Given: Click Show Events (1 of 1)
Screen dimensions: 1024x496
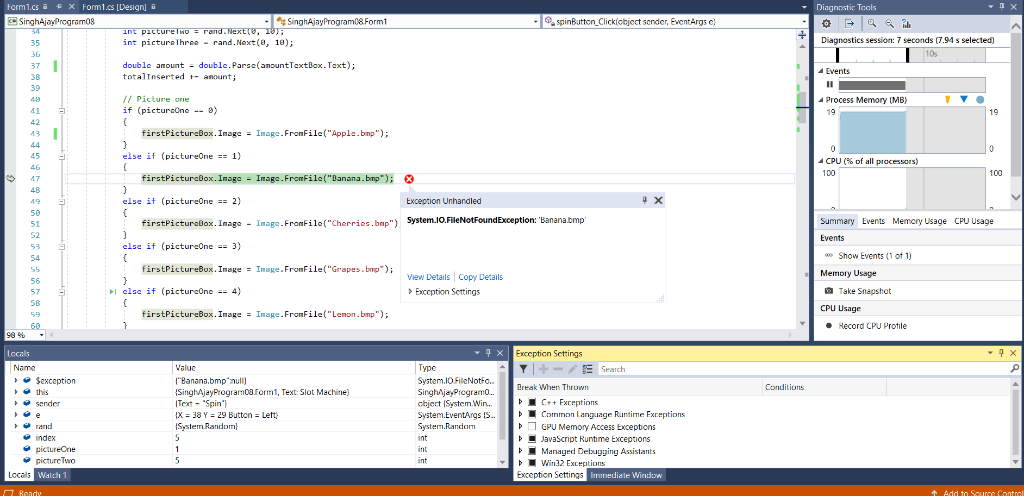Looking at the screenshot, I should coord(874,256).
